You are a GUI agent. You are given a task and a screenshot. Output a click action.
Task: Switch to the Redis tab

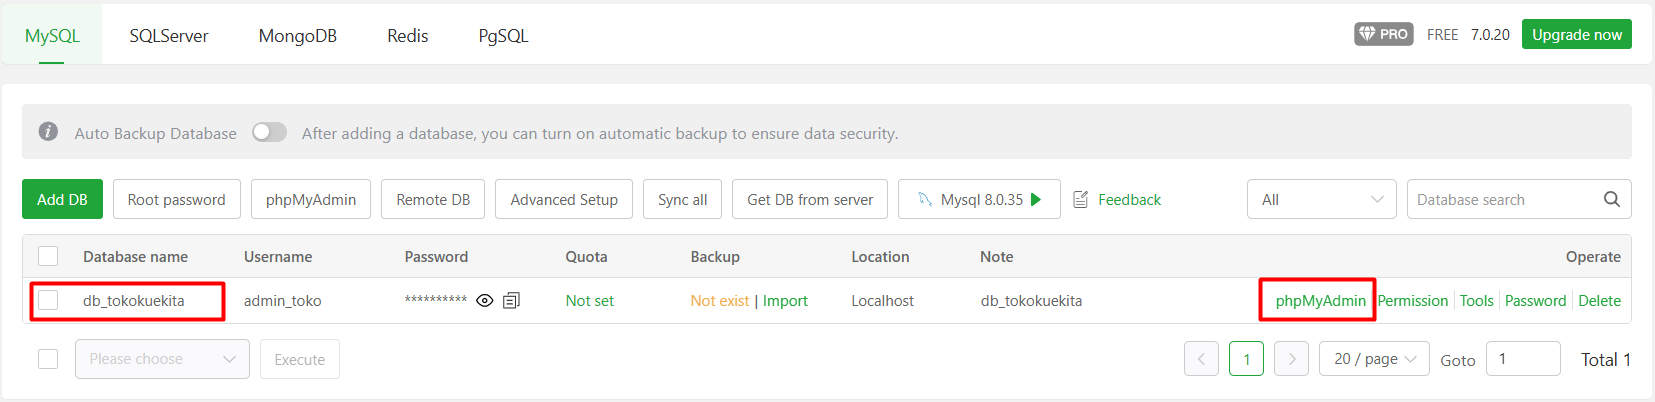click(408, 35)
